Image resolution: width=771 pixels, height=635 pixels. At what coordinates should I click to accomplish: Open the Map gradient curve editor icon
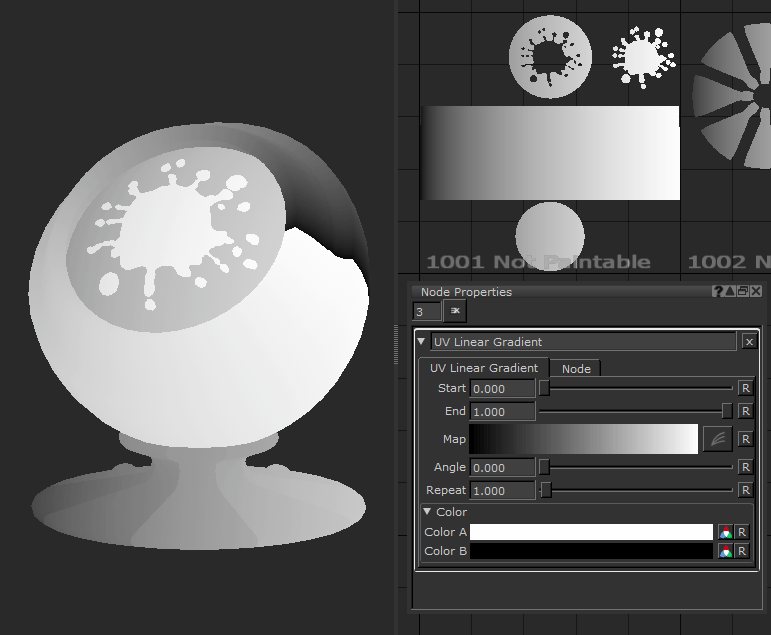click(x=717, y=439)
